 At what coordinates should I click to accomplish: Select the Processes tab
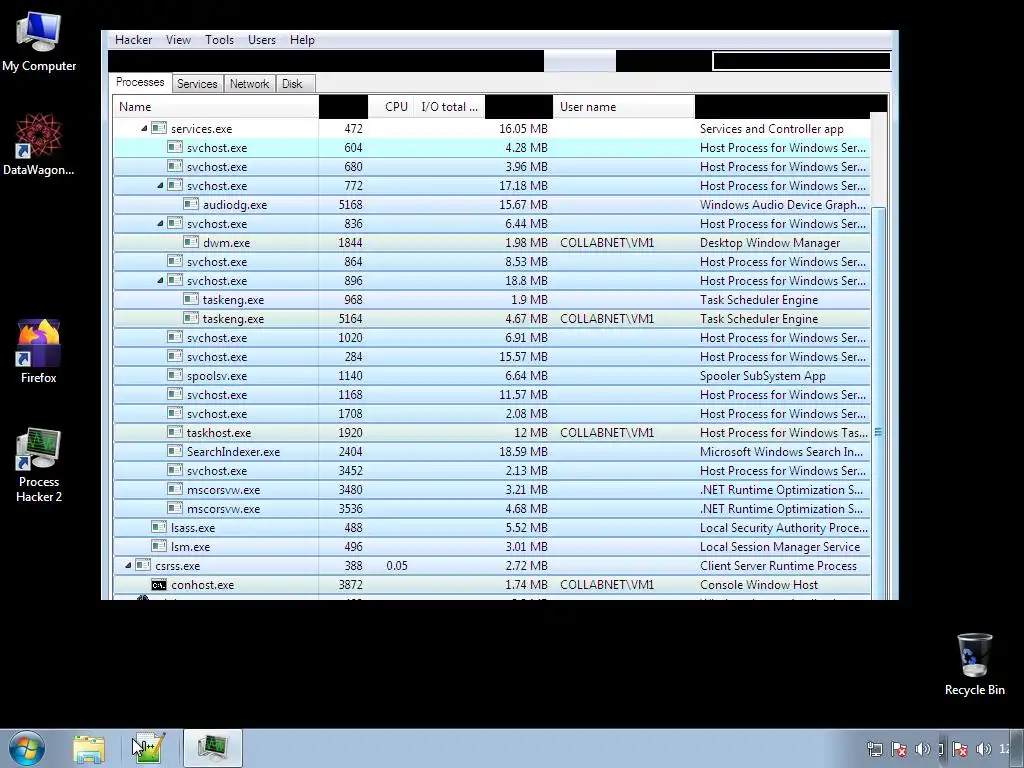pyautogui.click(x=140, y=82)
